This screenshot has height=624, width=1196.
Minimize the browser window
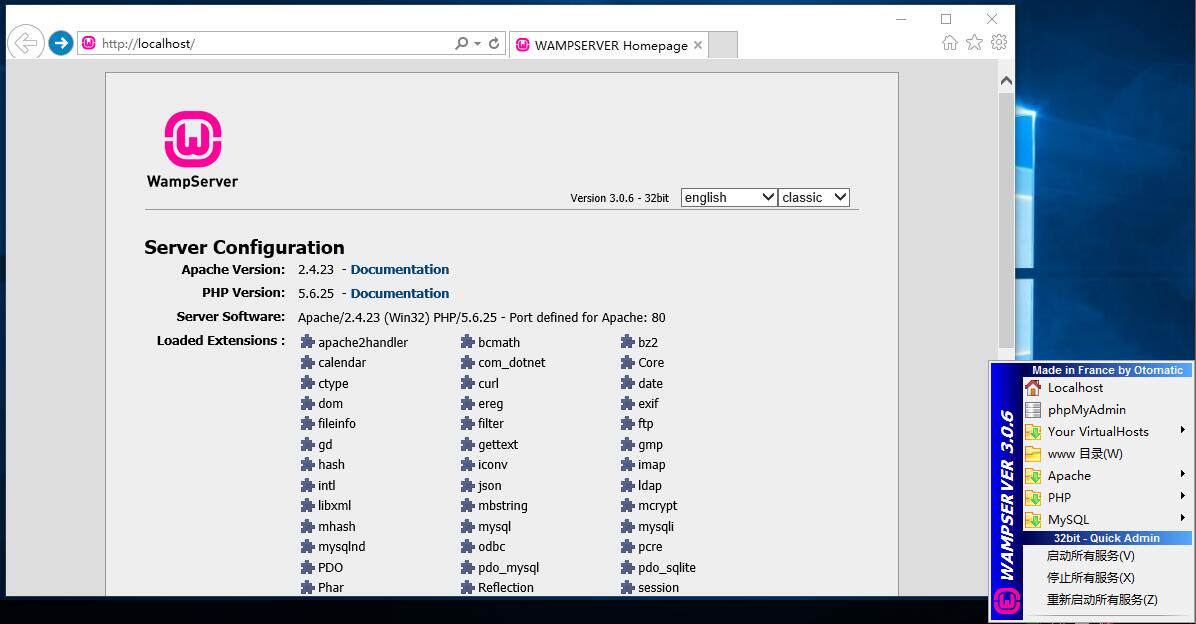click(x=901, y=18)
